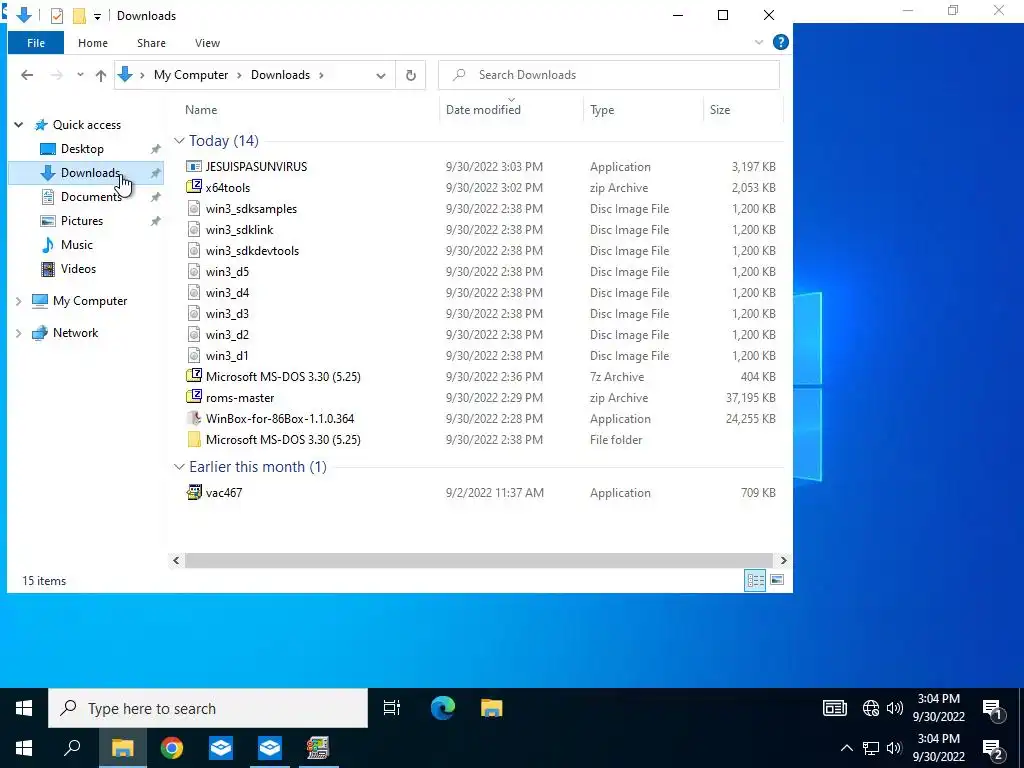This screenshot has height=768, width=1024.
Task: Sort by the Type column header
Action: point(601,110)
